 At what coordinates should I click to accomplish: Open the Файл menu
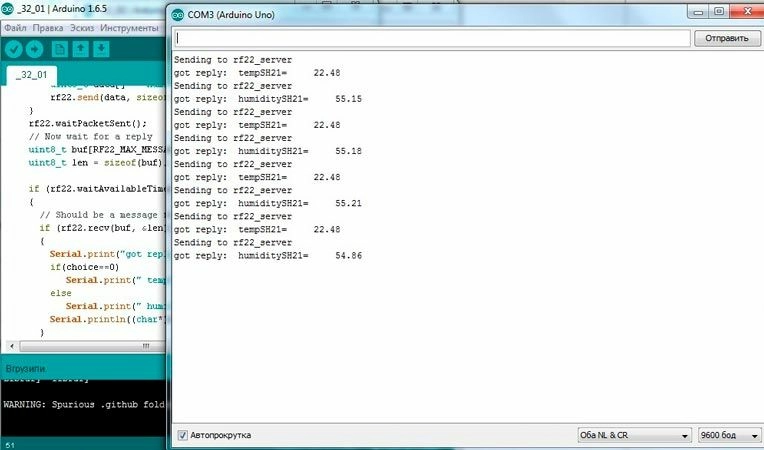point(17,27)
